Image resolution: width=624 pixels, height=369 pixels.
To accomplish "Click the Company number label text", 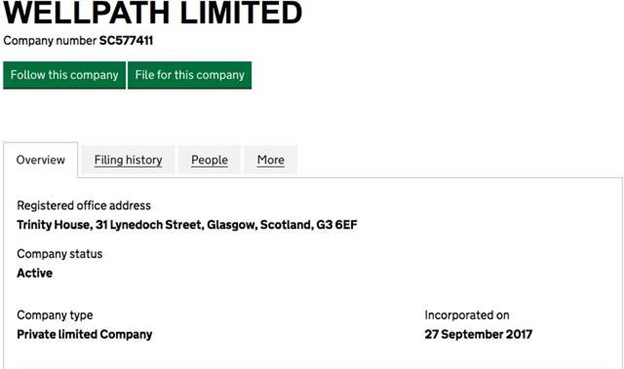I will pos(50,41).
